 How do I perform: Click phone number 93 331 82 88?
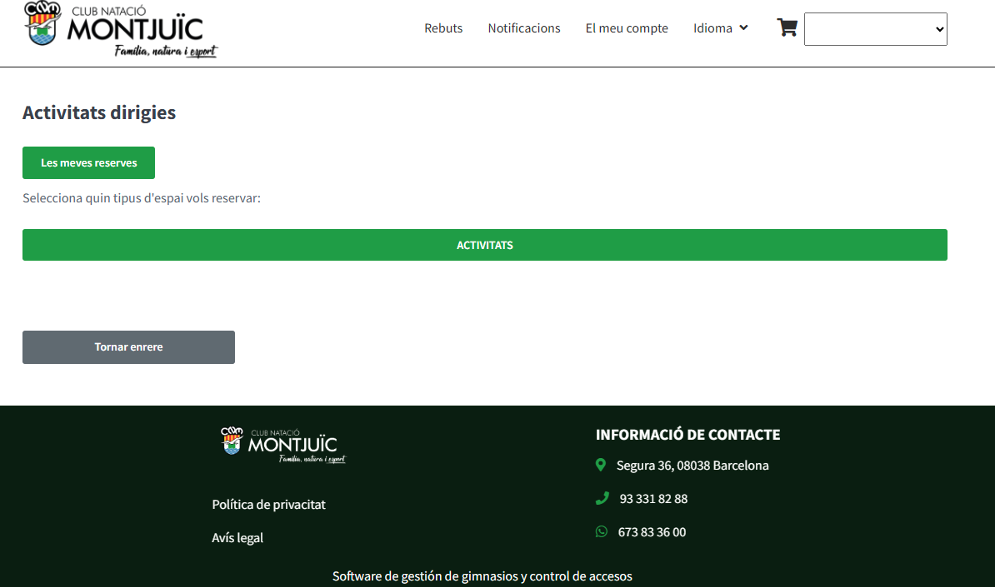(x=653, y=498)
